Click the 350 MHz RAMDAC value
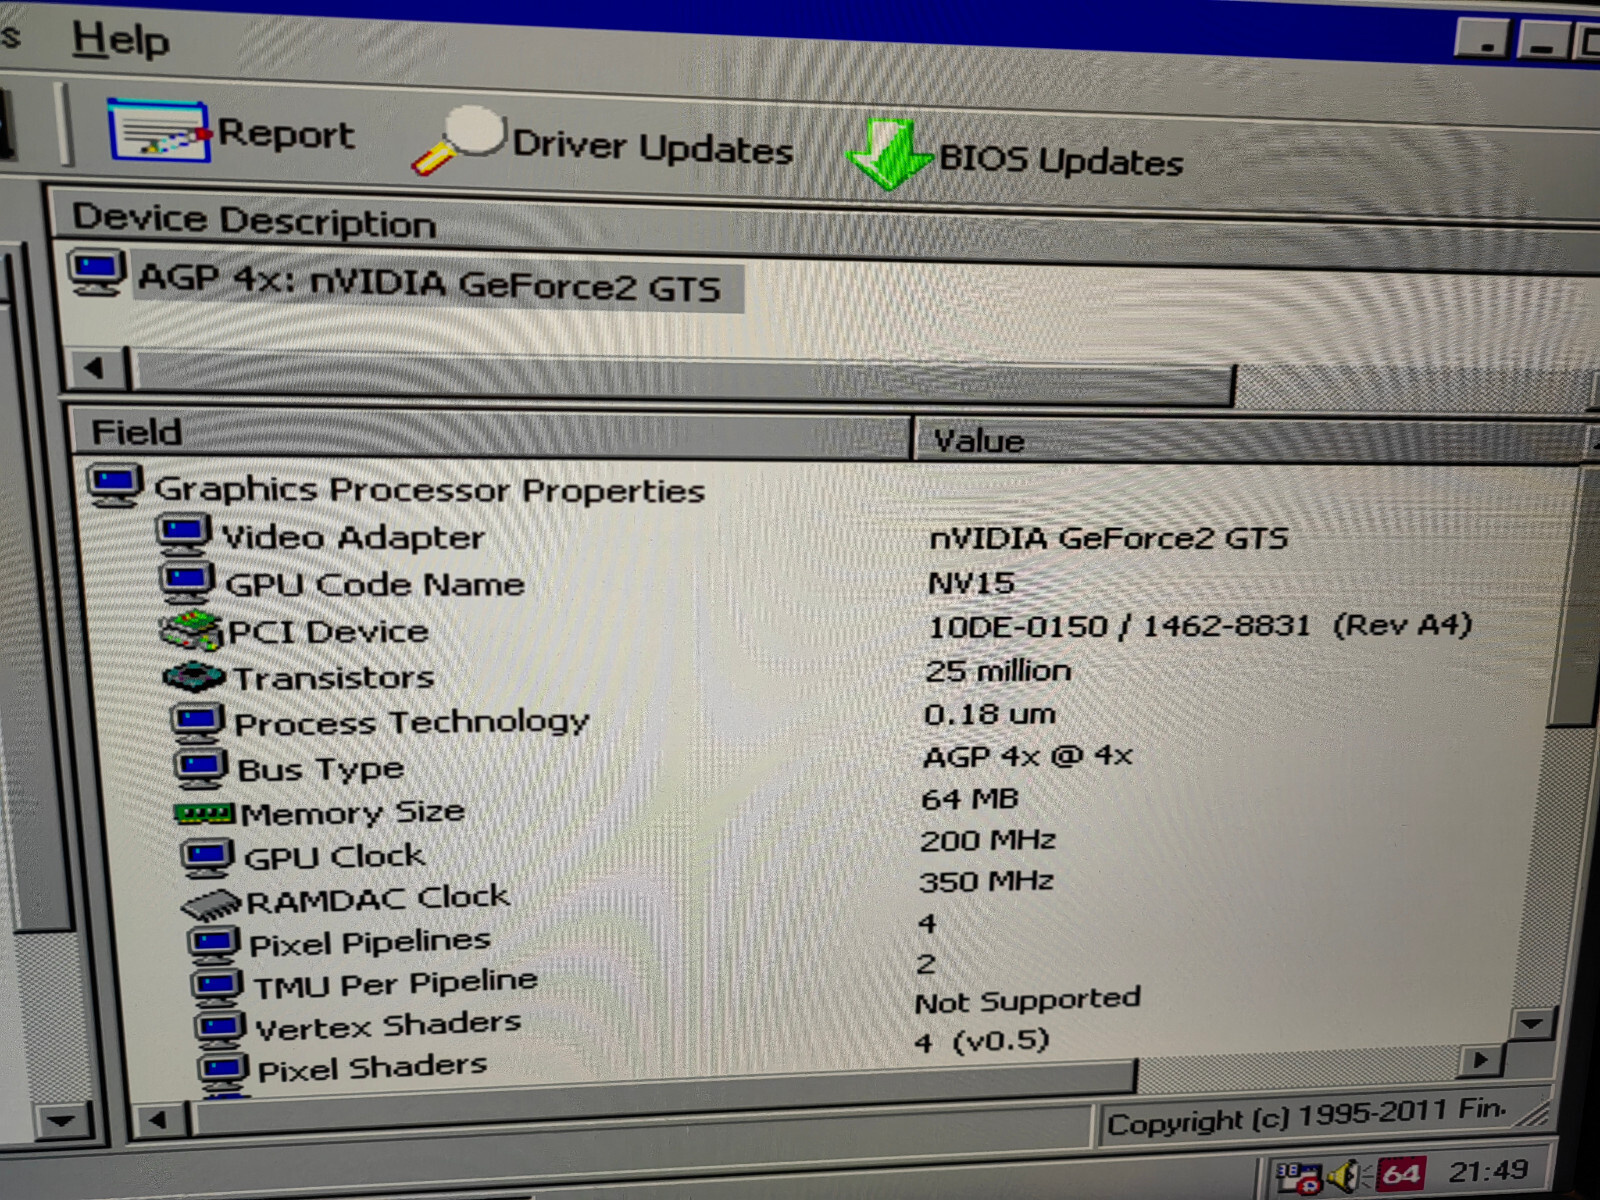1600x1200 pixels. 986,881
